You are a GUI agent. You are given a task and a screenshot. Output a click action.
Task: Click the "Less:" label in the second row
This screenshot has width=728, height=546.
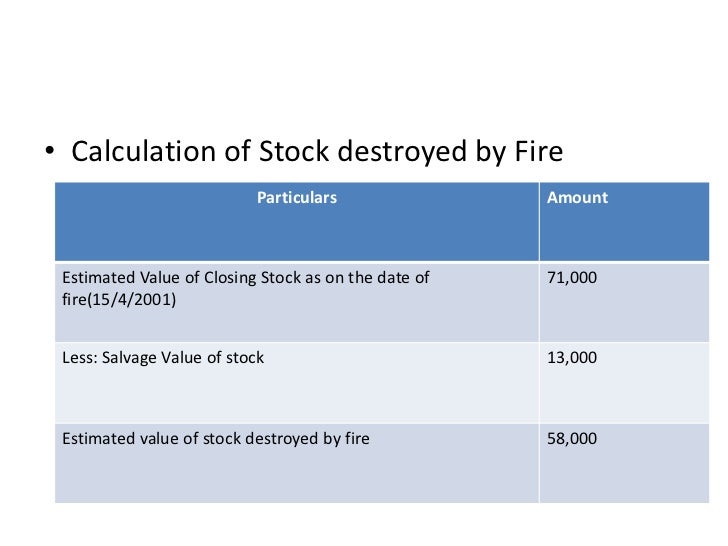tap(81, 357)
